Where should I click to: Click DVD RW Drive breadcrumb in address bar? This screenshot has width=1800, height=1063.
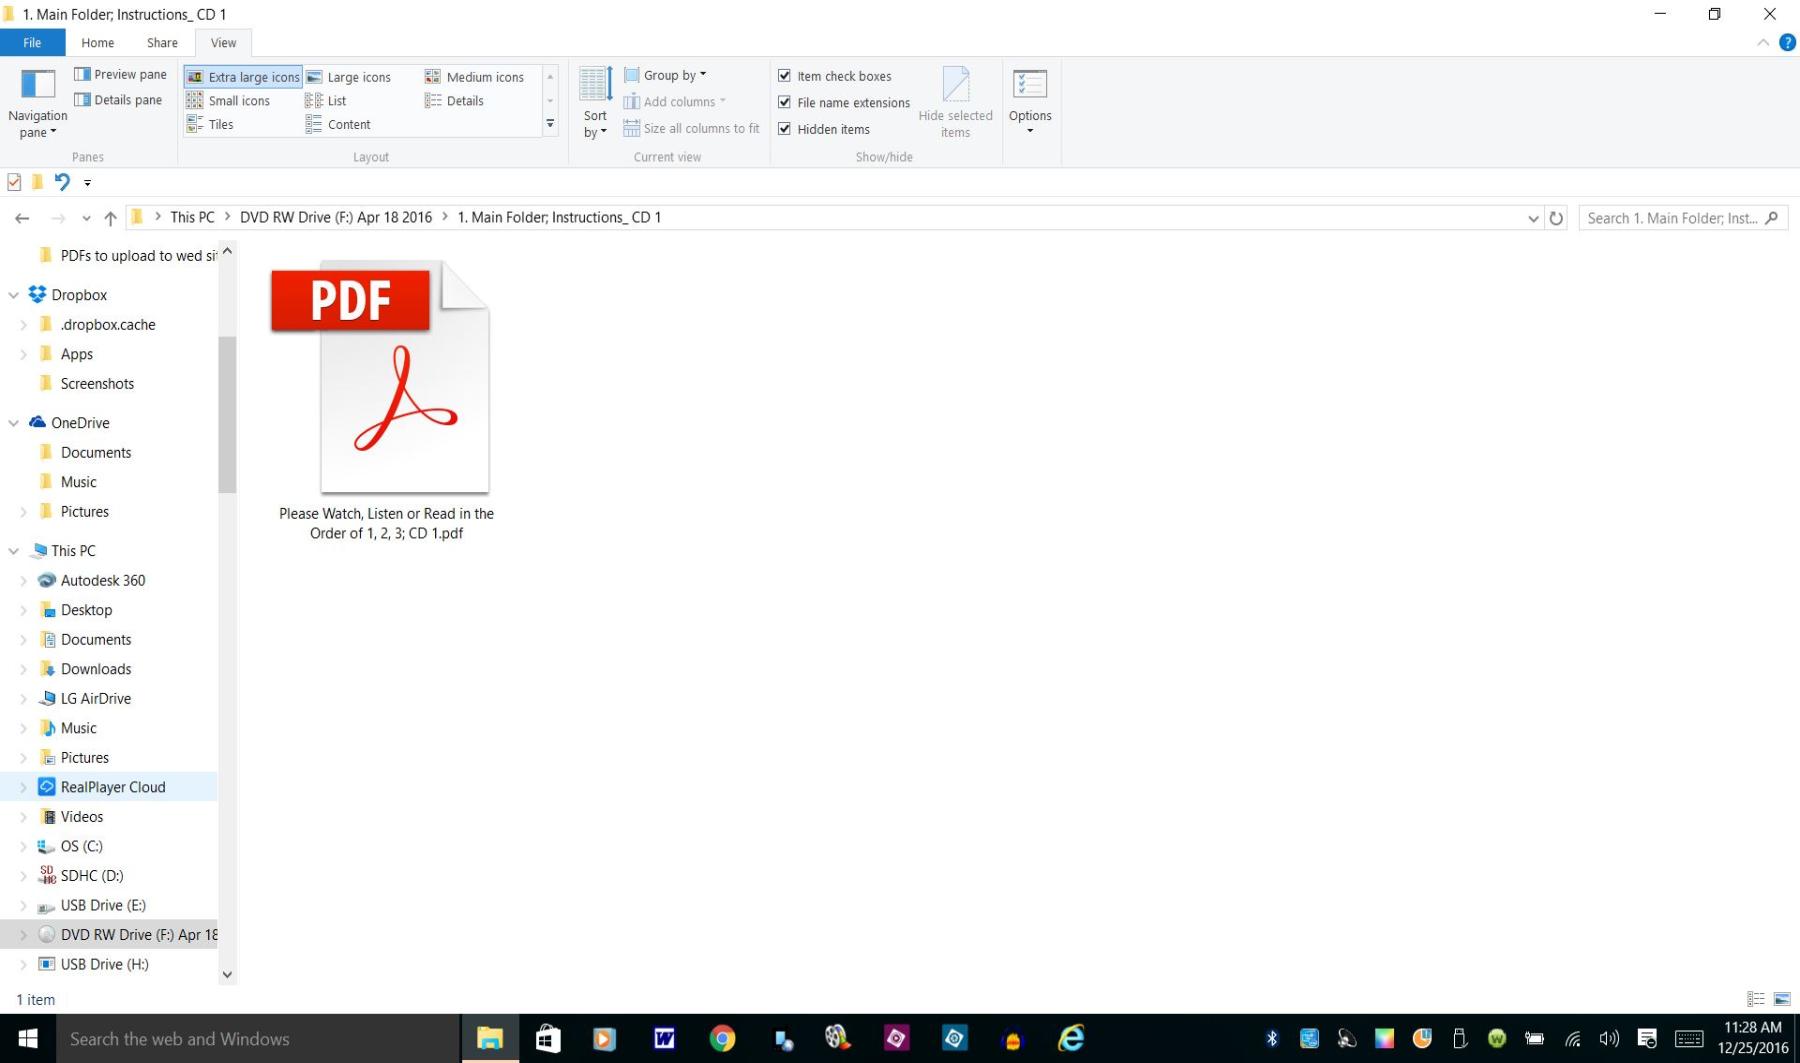click(x=336, y=217)
